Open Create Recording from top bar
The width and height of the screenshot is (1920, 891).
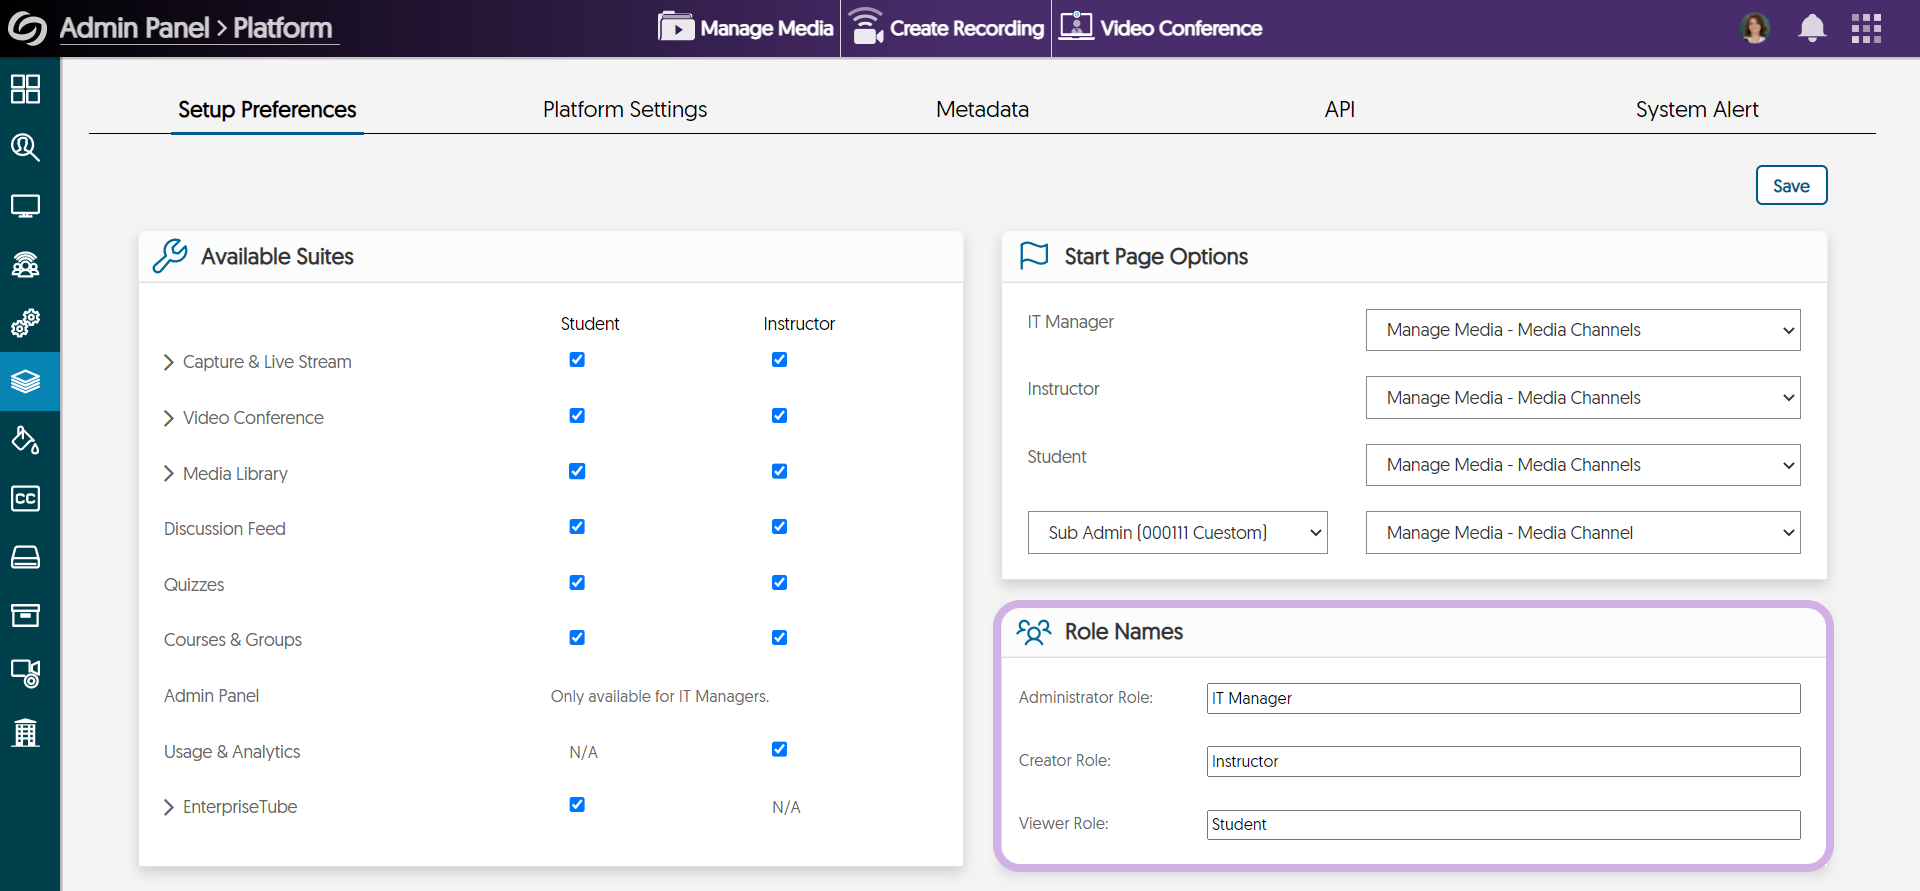pyautogui.click(x=946, y=28)
